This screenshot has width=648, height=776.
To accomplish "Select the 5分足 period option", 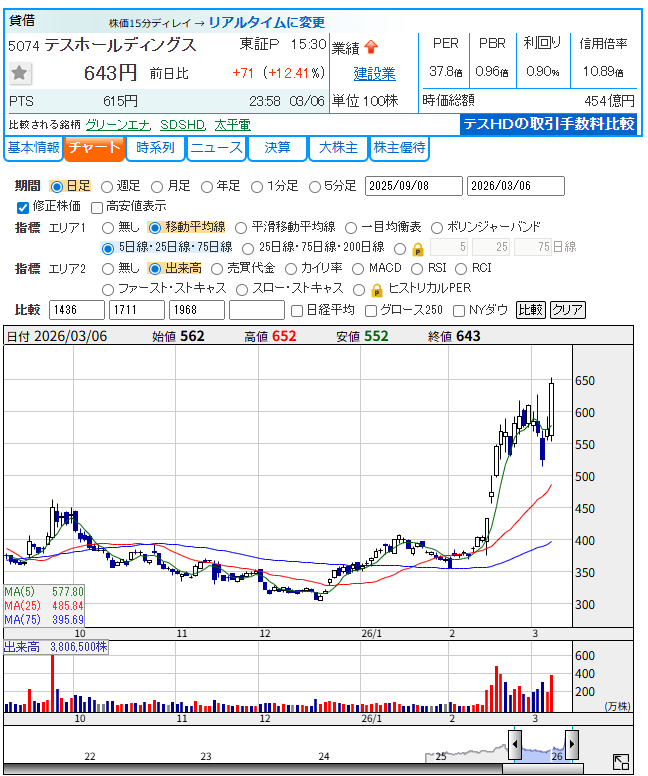I will pyautogui.click(x=315, y=187).
